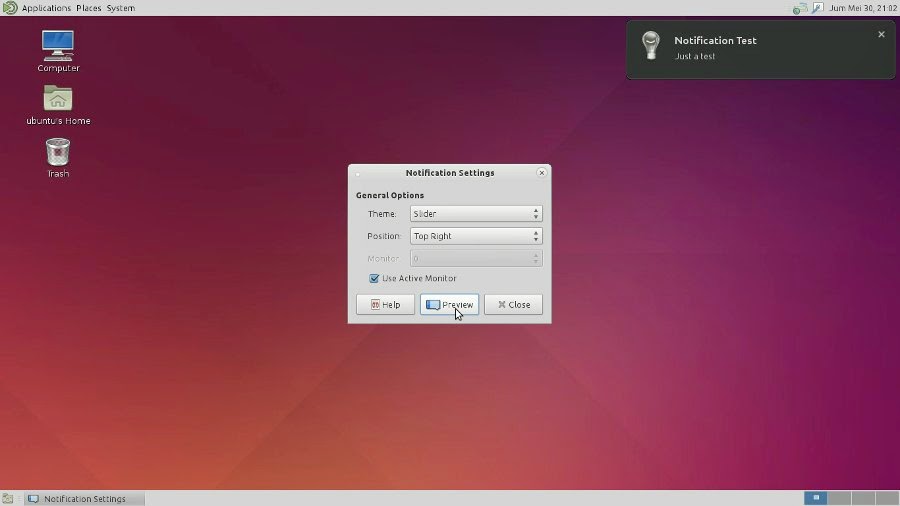Click the network icon in system tray

coord(800,8)
